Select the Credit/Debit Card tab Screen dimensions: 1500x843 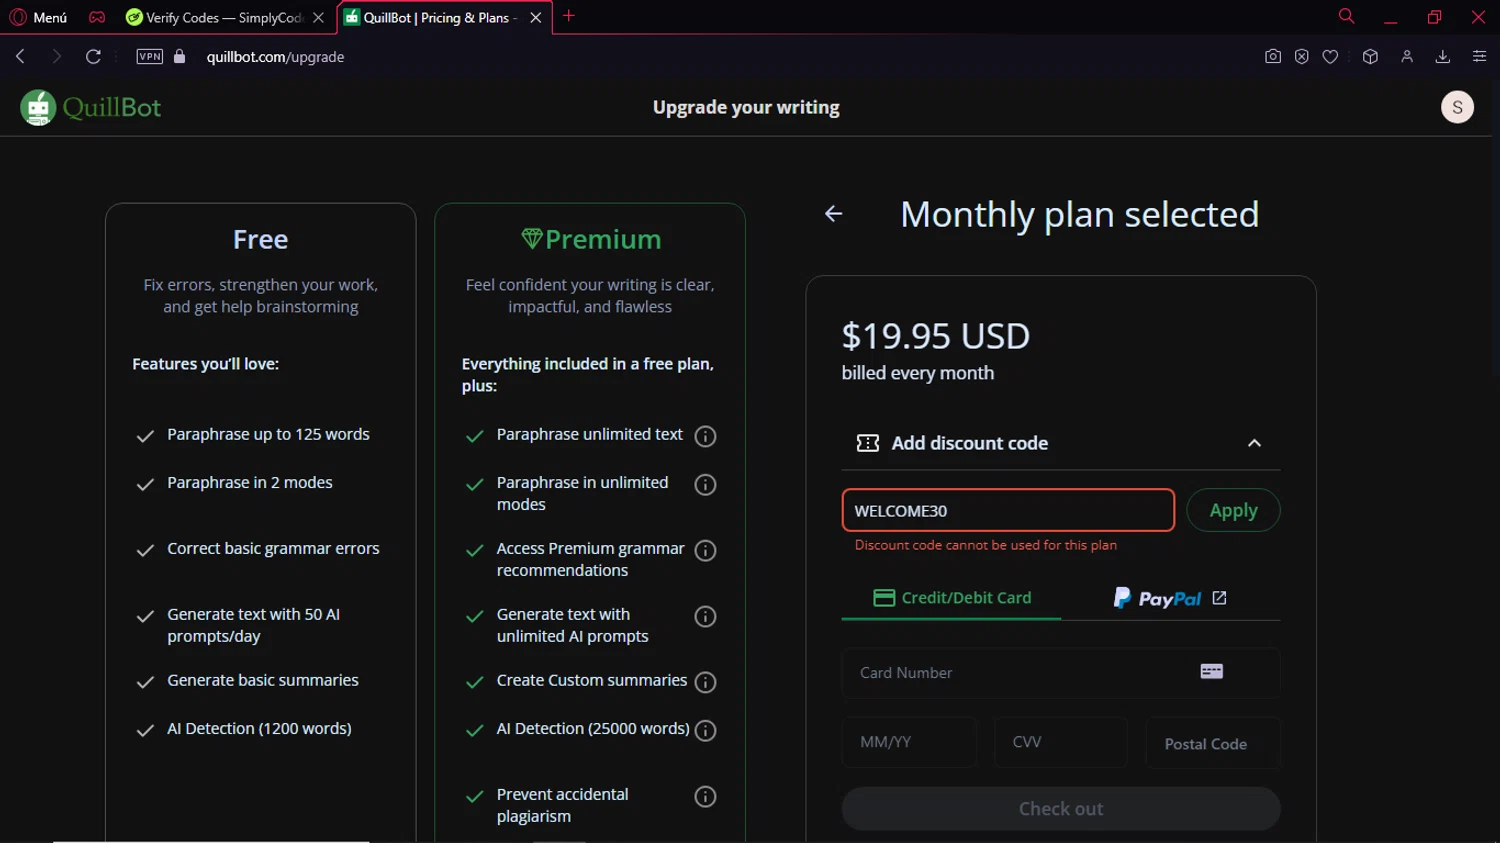[x=951, y=598]
